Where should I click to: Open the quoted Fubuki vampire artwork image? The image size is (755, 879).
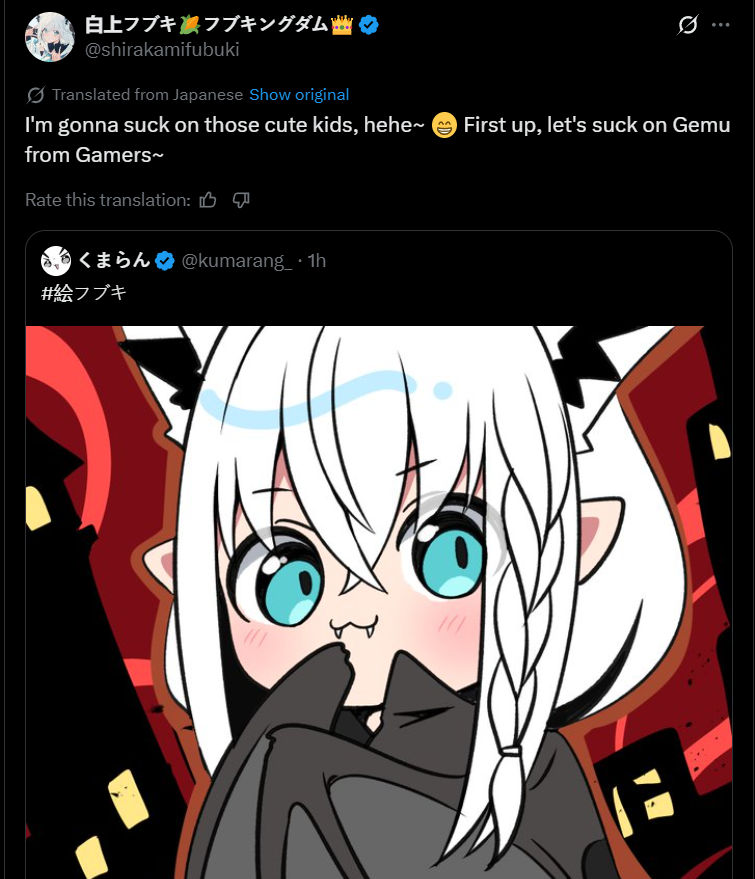[x=379, y=602]
